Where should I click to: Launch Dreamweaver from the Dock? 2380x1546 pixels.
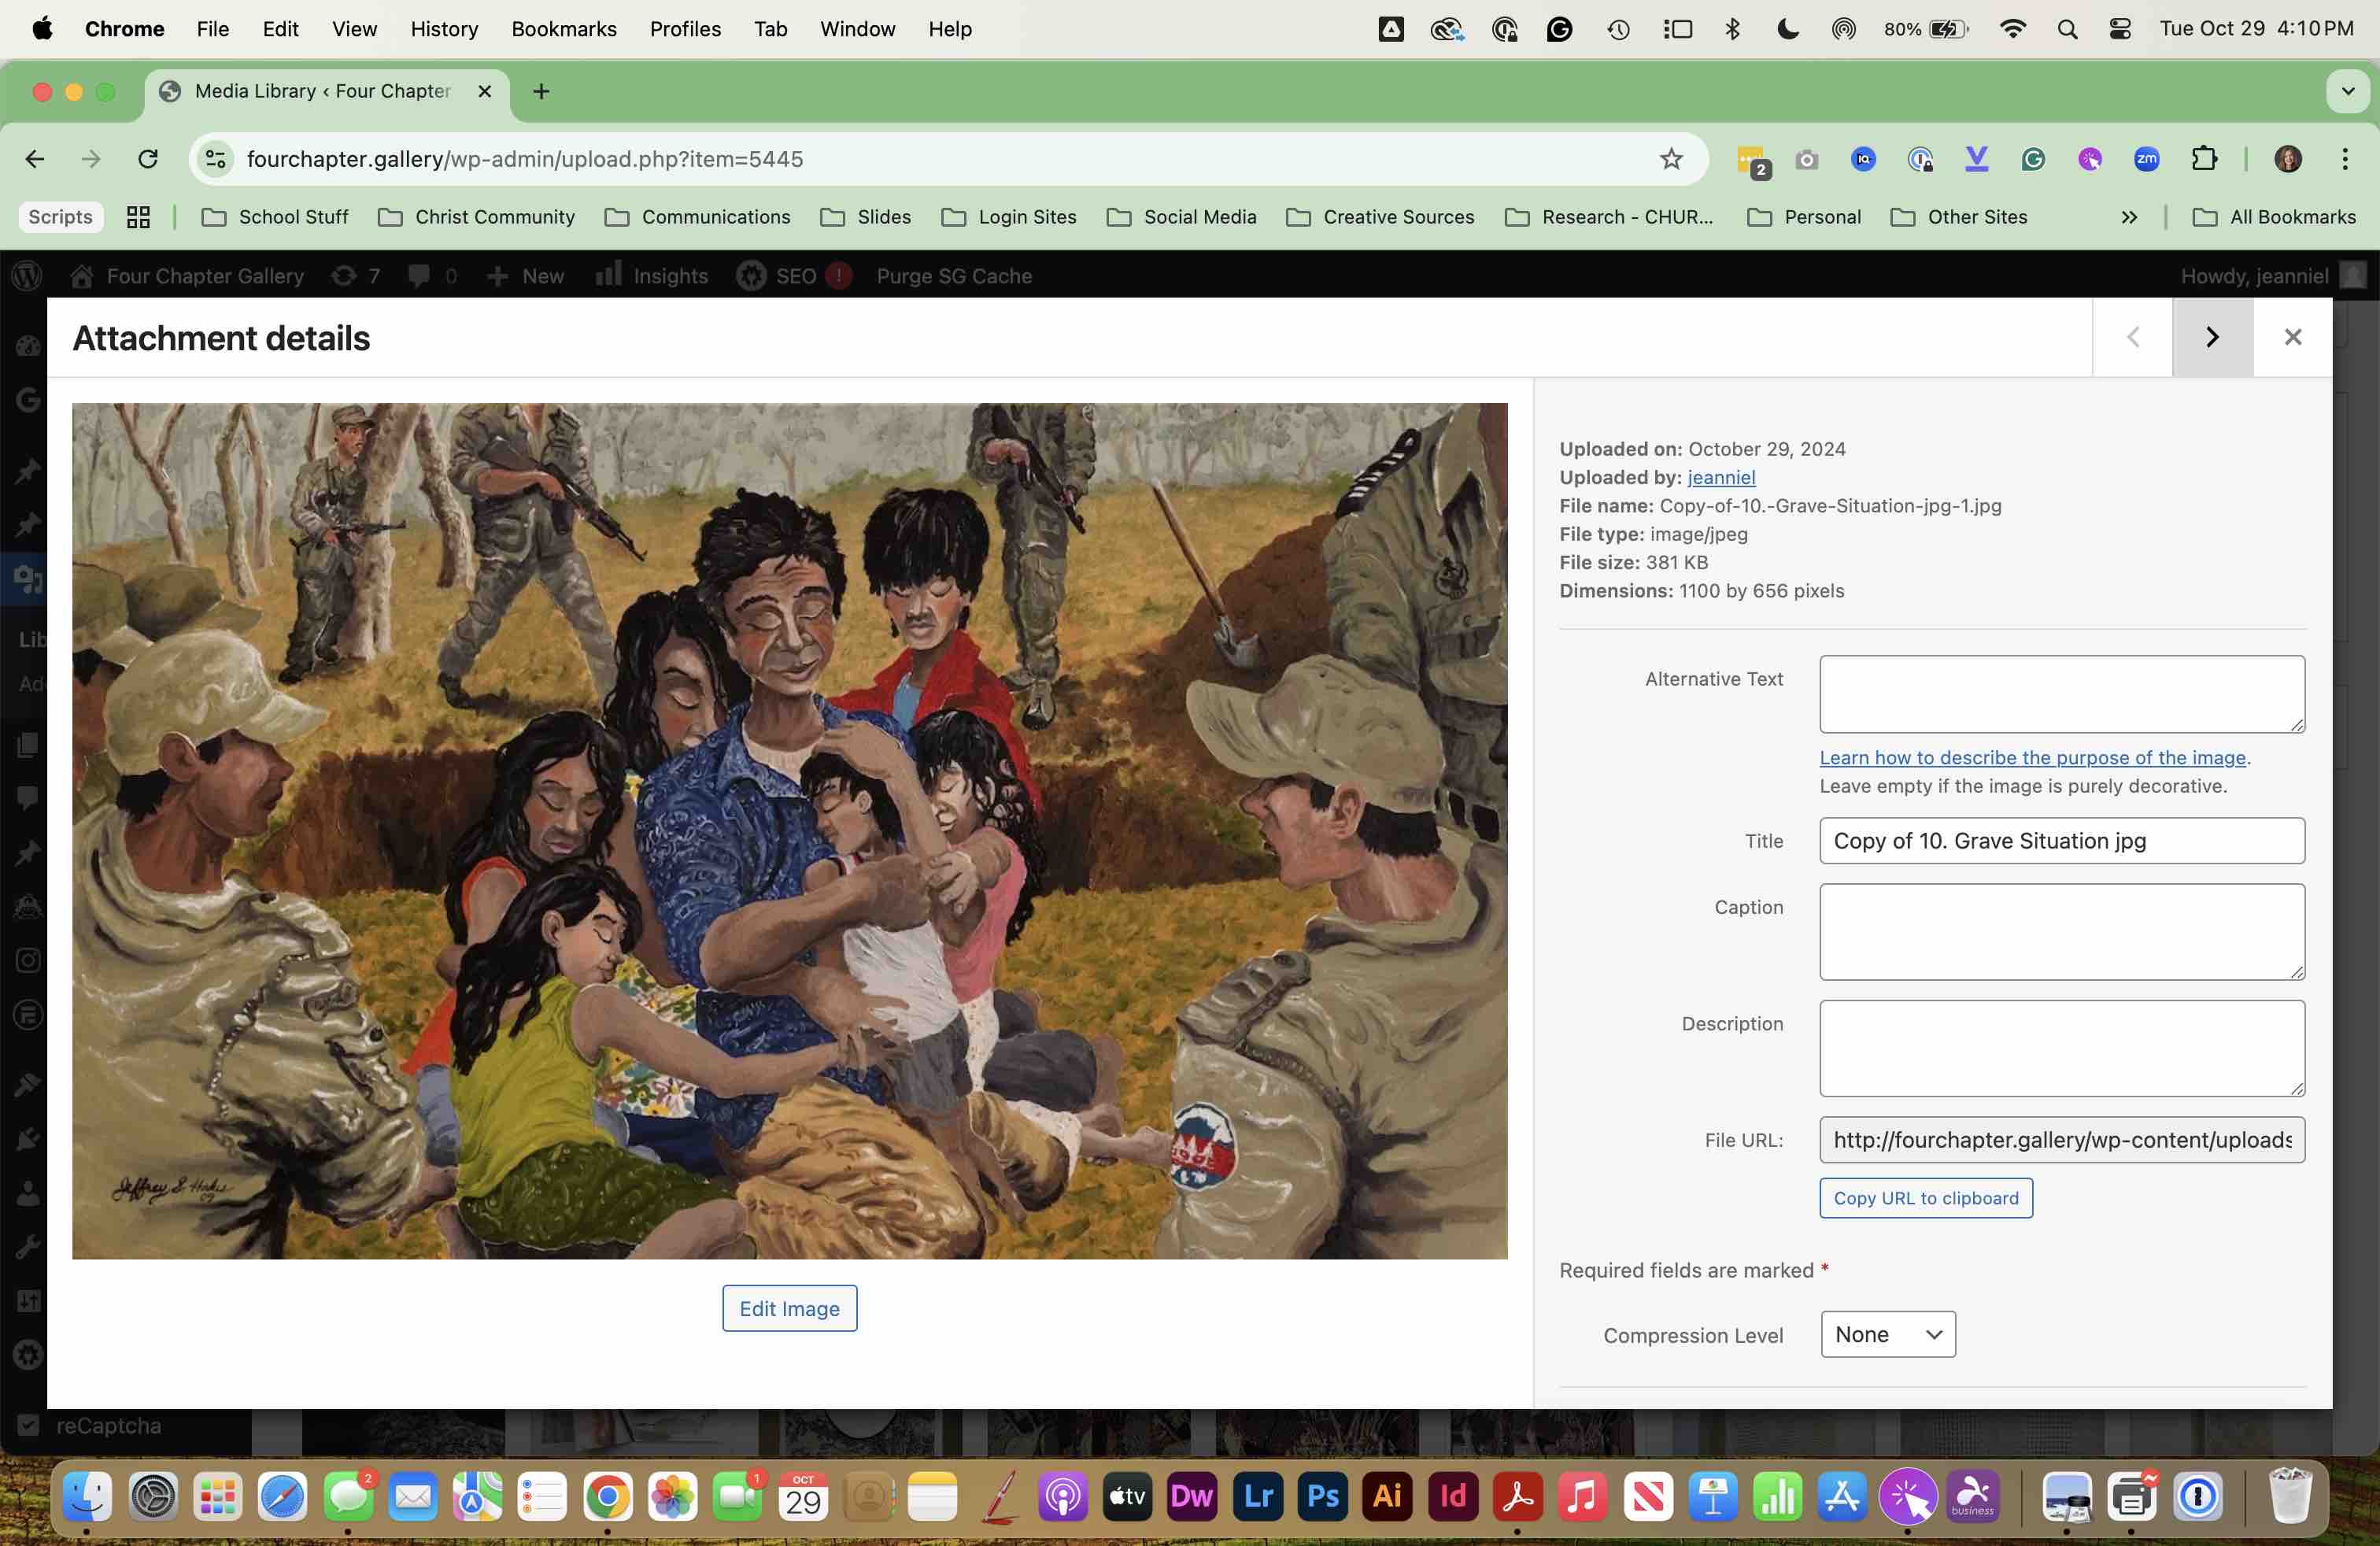1192,1496
